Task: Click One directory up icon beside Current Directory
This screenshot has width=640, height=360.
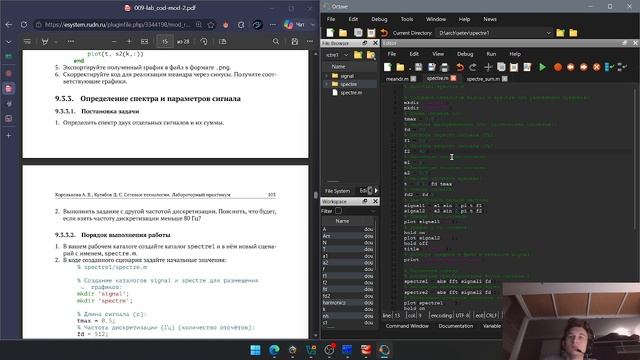Action: tap(560, 33)
